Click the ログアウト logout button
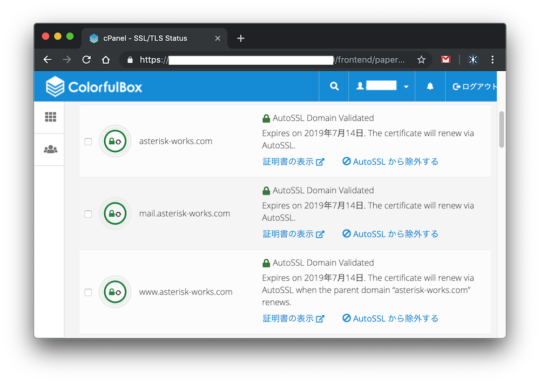The image size is (540, 383). pos(474,86)
